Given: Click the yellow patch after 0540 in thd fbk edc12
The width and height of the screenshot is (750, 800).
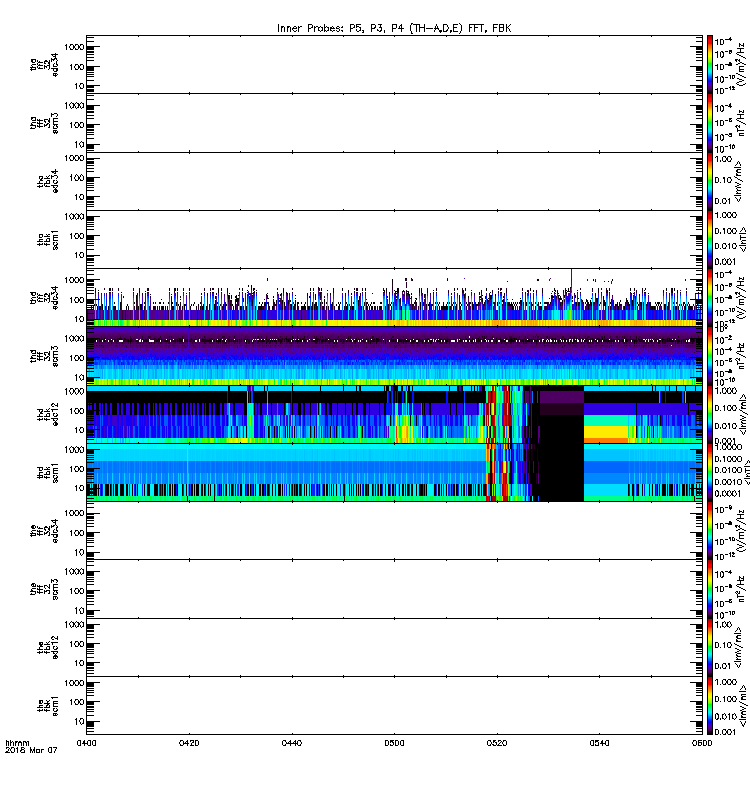Looking at the screenshot, I should [x=606, y=432].
